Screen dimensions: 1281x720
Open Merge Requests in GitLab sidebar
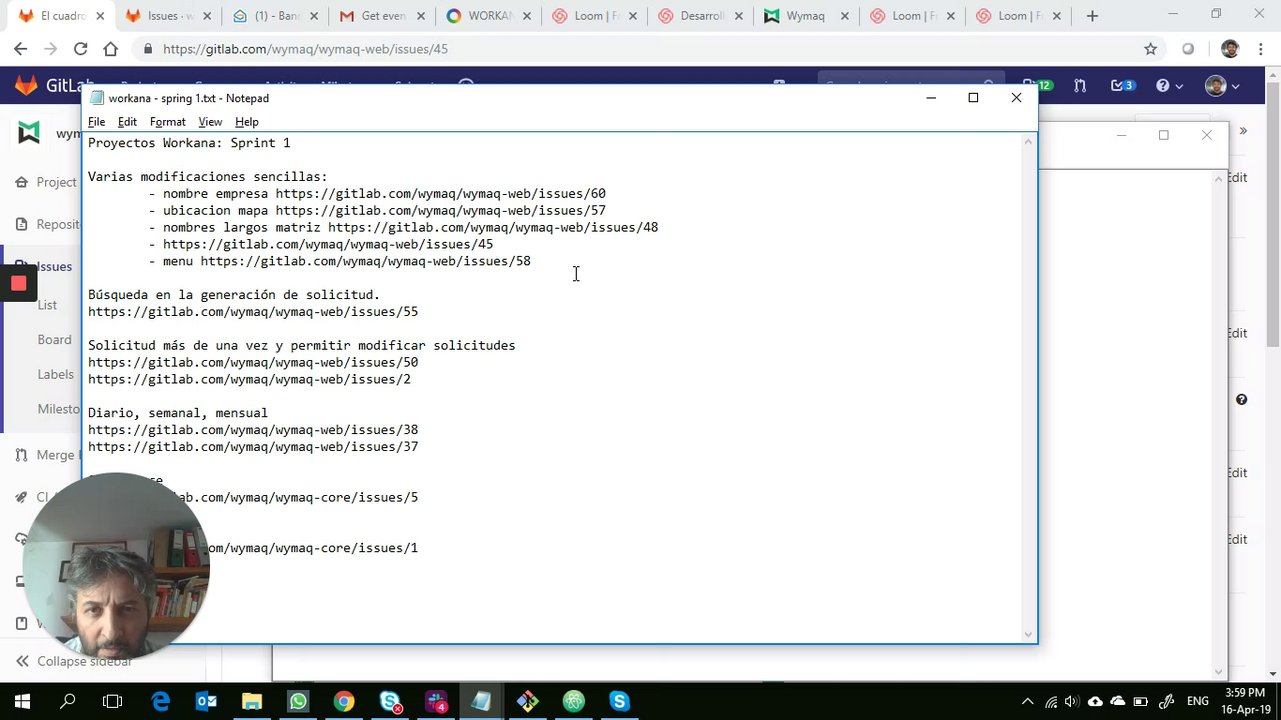coord(46,455)
